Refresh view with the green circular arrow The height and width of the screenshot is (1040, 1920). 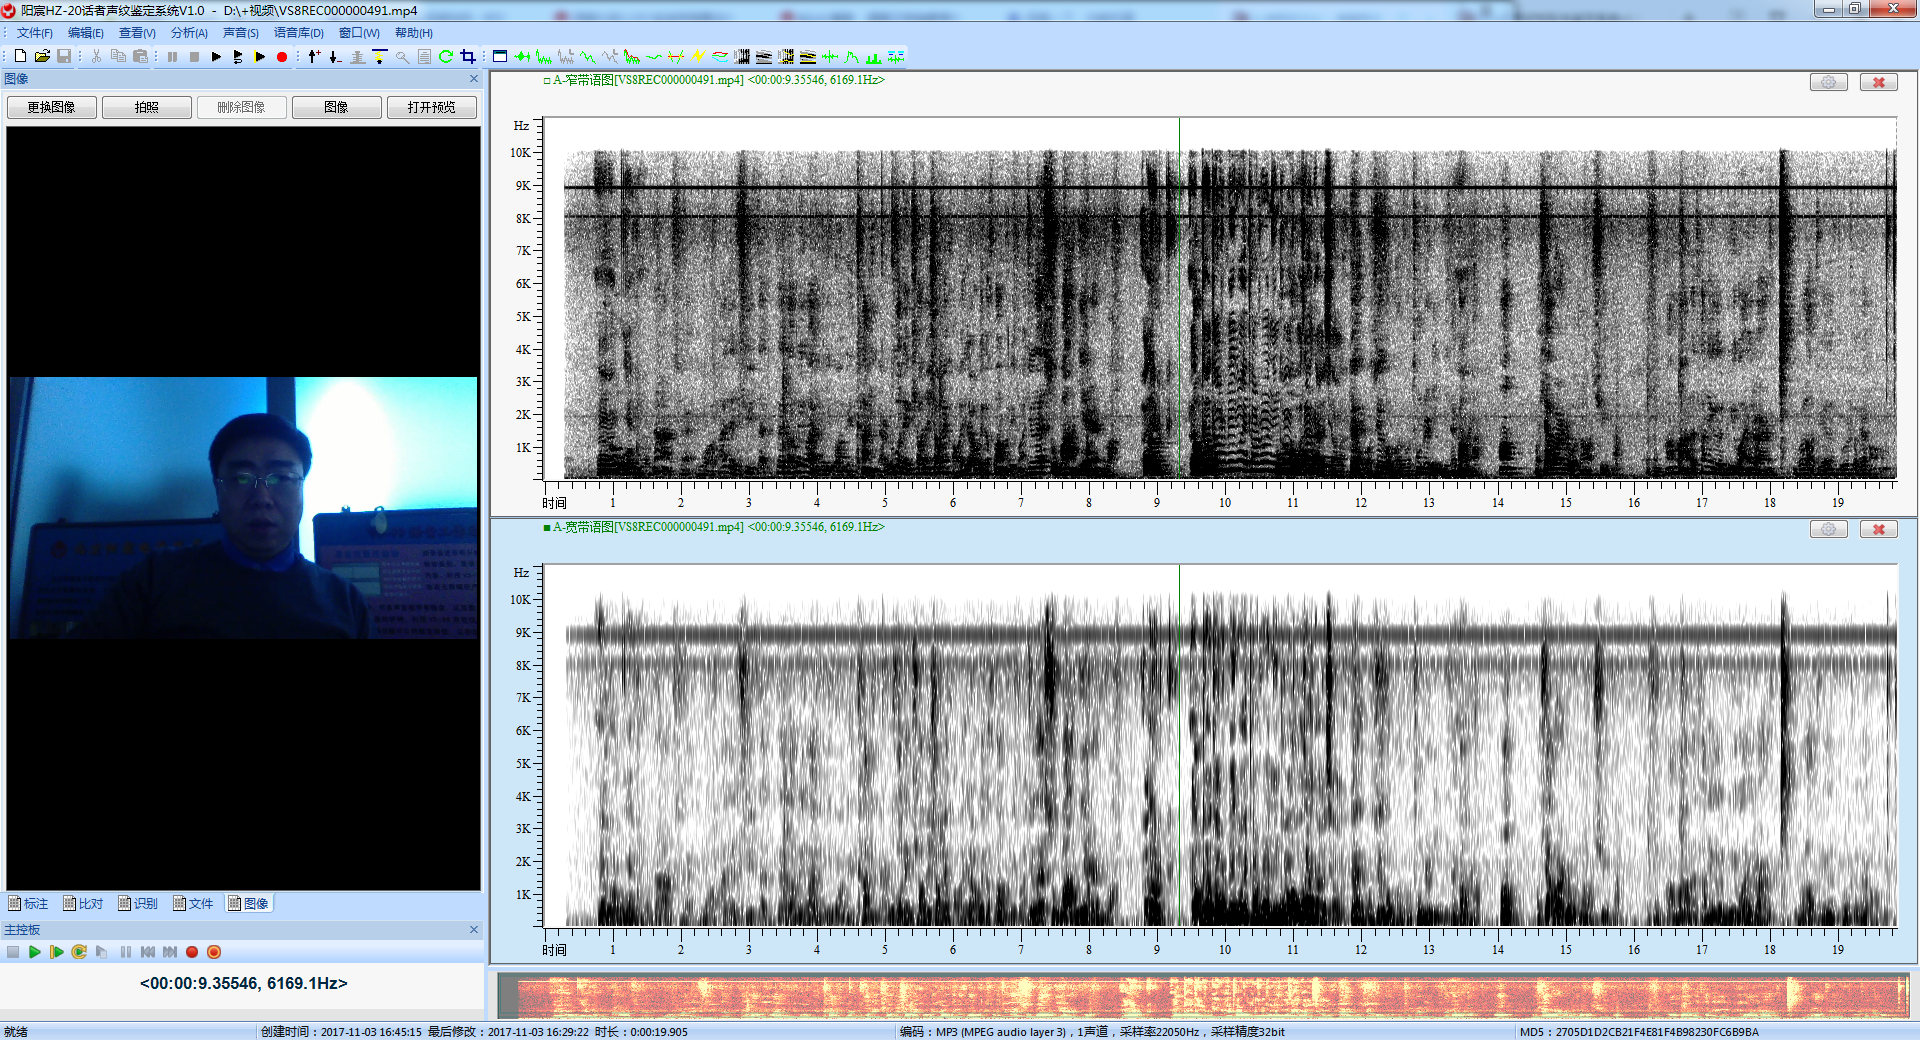pyautogui.click(x=446, y=57)
